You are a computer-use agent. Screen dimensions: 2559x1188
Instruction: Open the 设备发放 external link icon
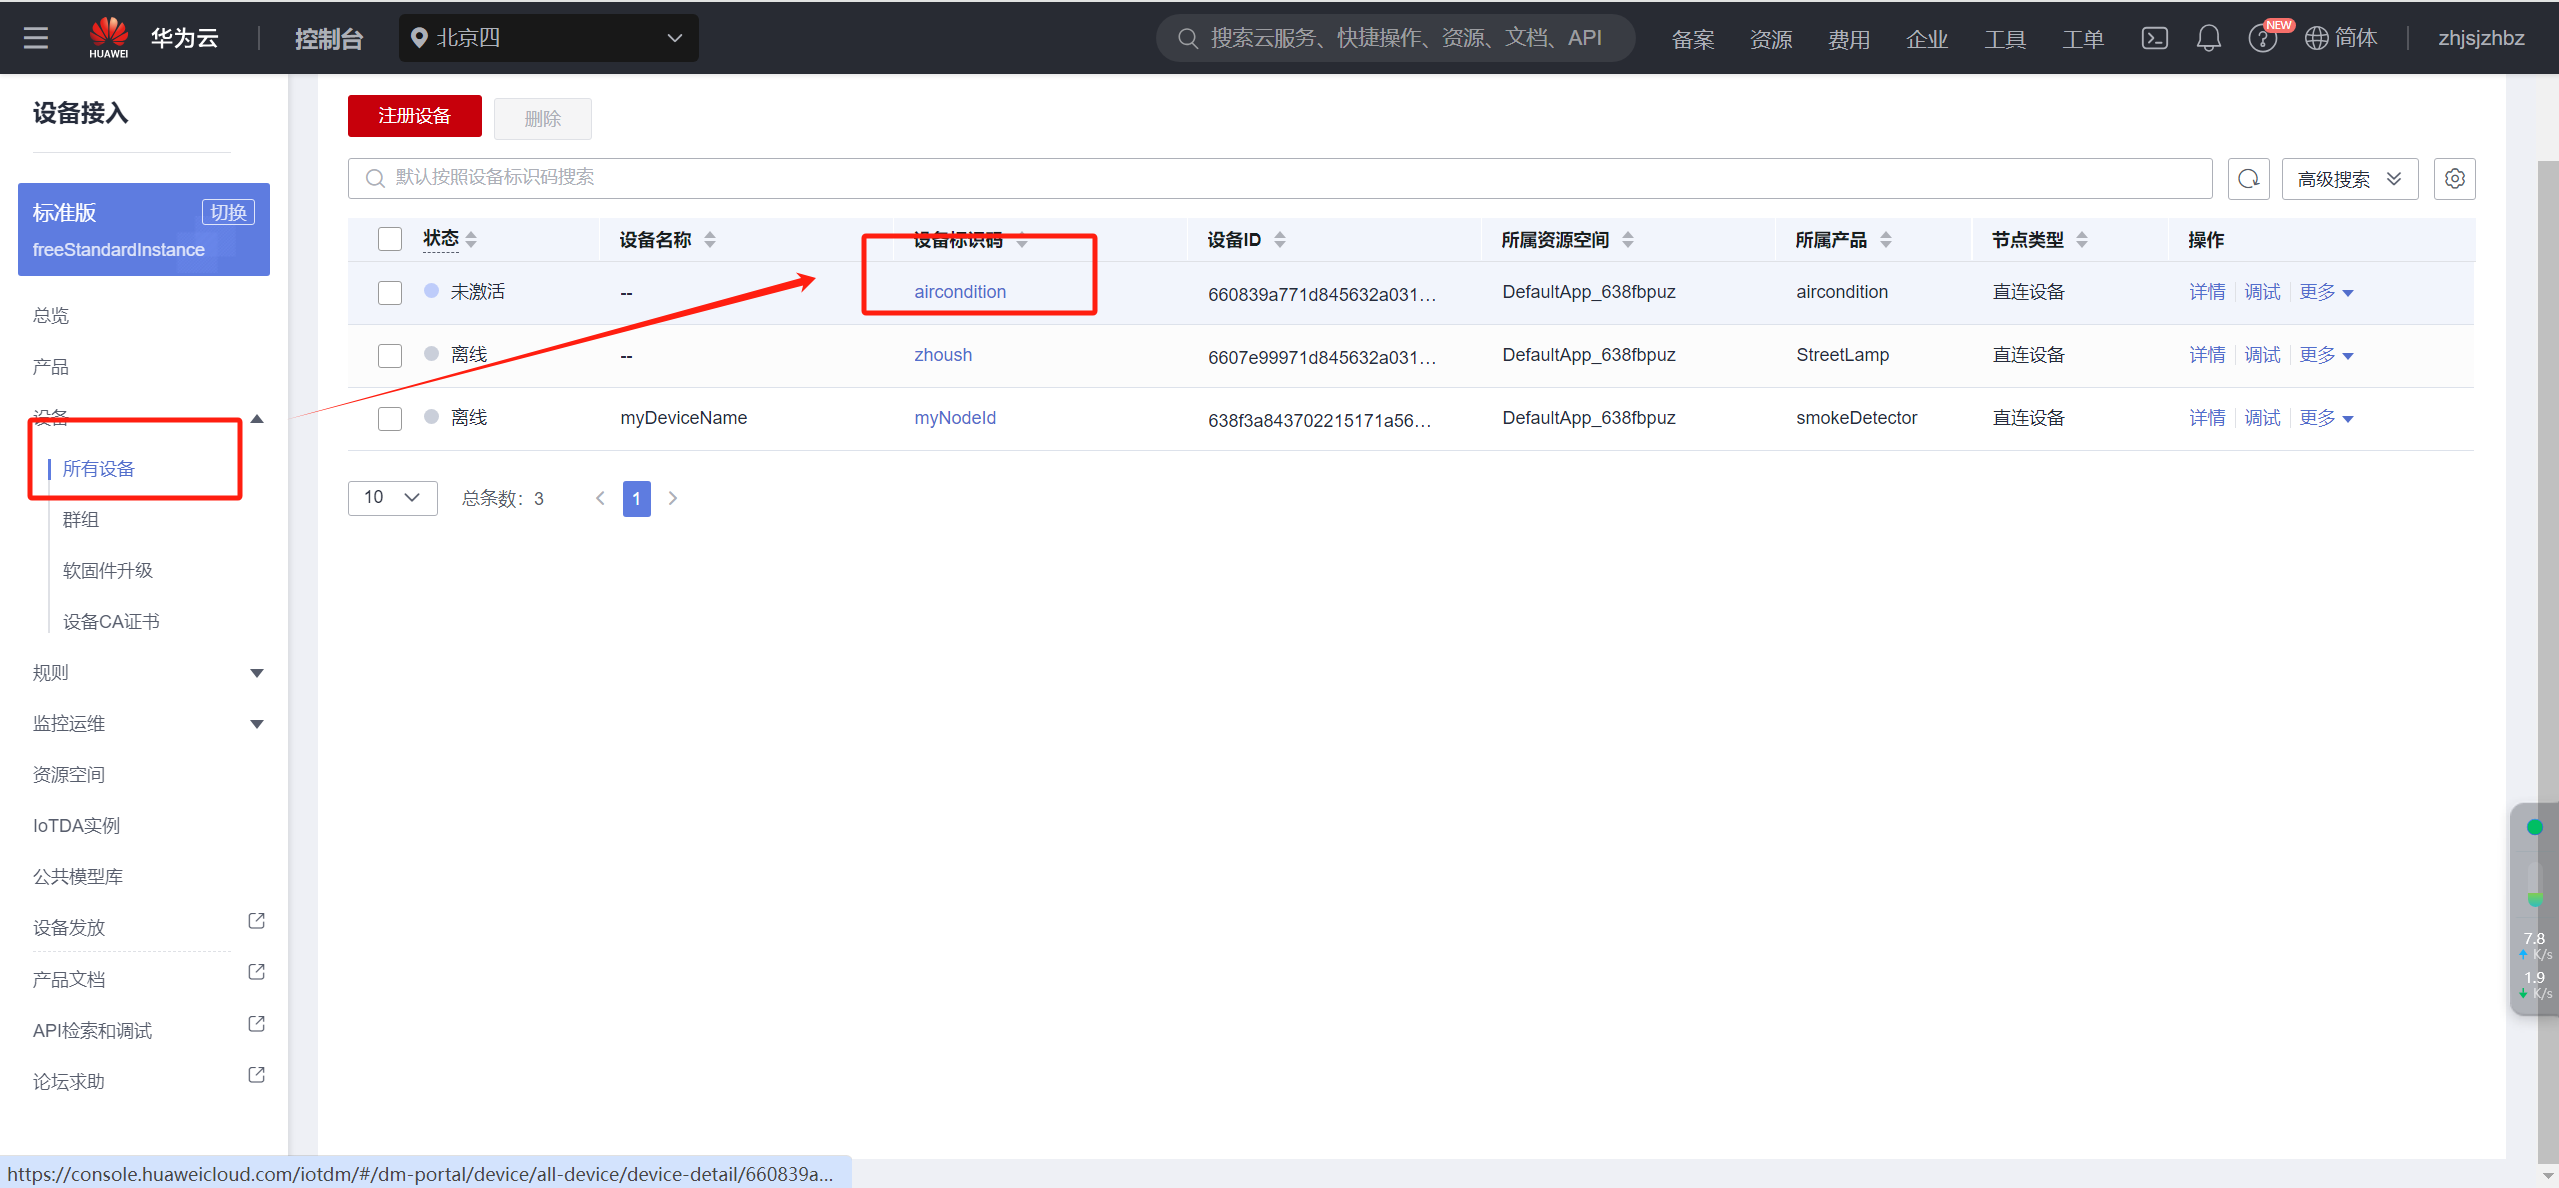[x=256, y=921]
